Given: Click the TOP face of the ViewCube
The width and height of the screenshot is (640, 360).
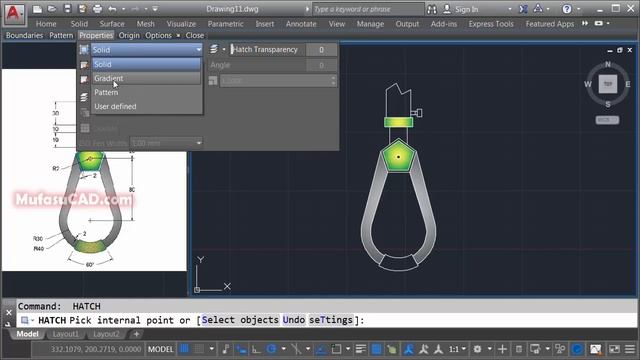Looking at the screenshot, I should click(608, 84).
